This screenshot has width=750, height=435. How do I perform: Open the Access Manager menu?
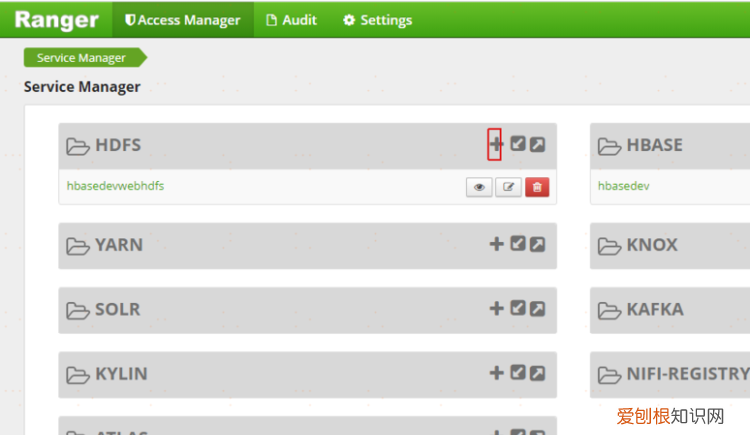coord(183,20)
